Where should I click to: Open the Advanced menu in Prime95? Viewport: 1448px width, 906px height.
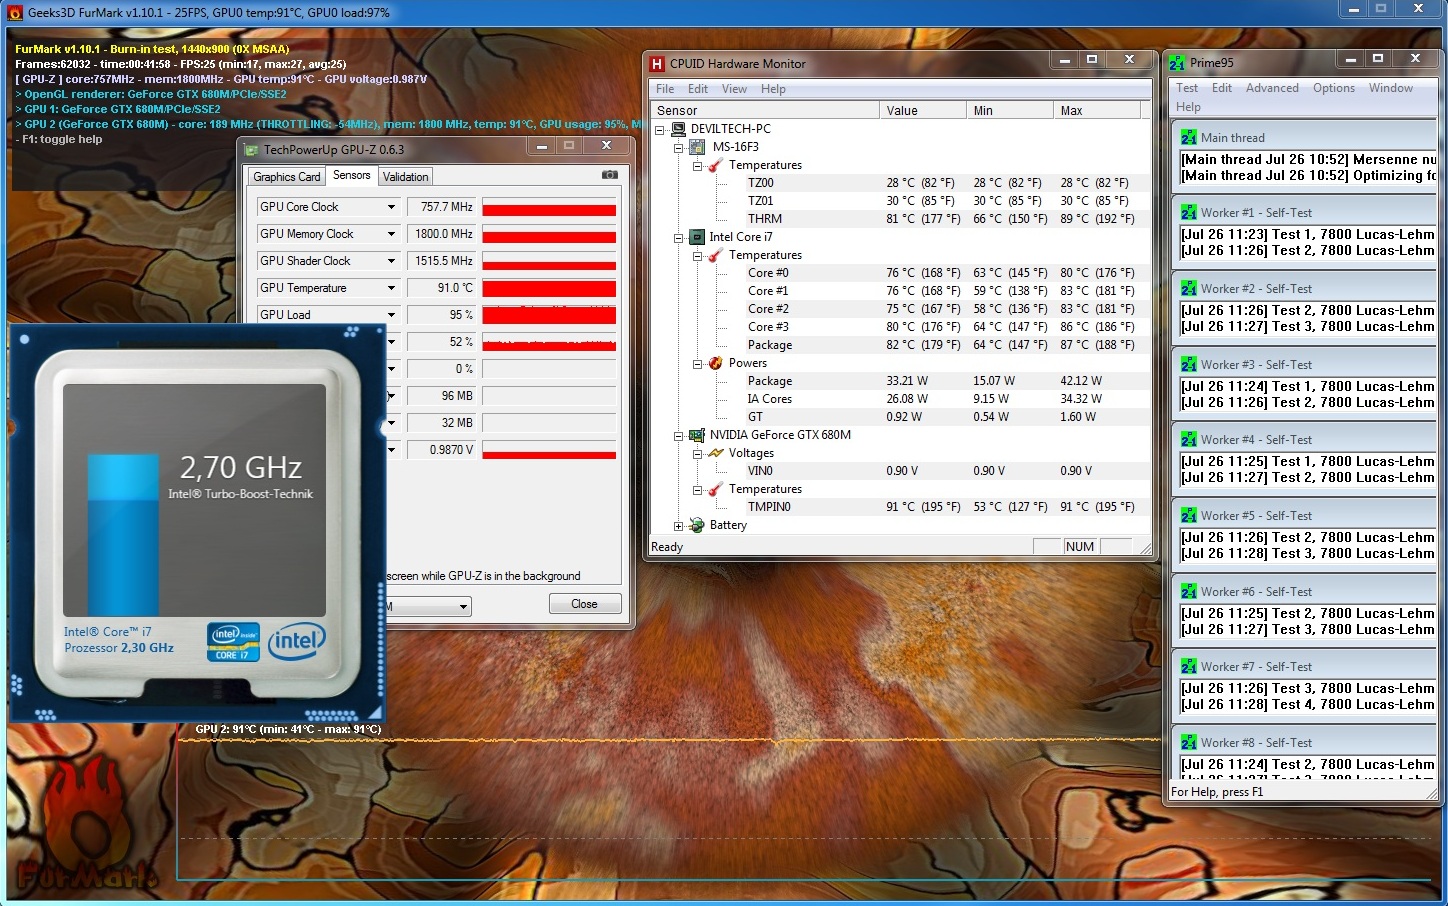coord(1272,88)
